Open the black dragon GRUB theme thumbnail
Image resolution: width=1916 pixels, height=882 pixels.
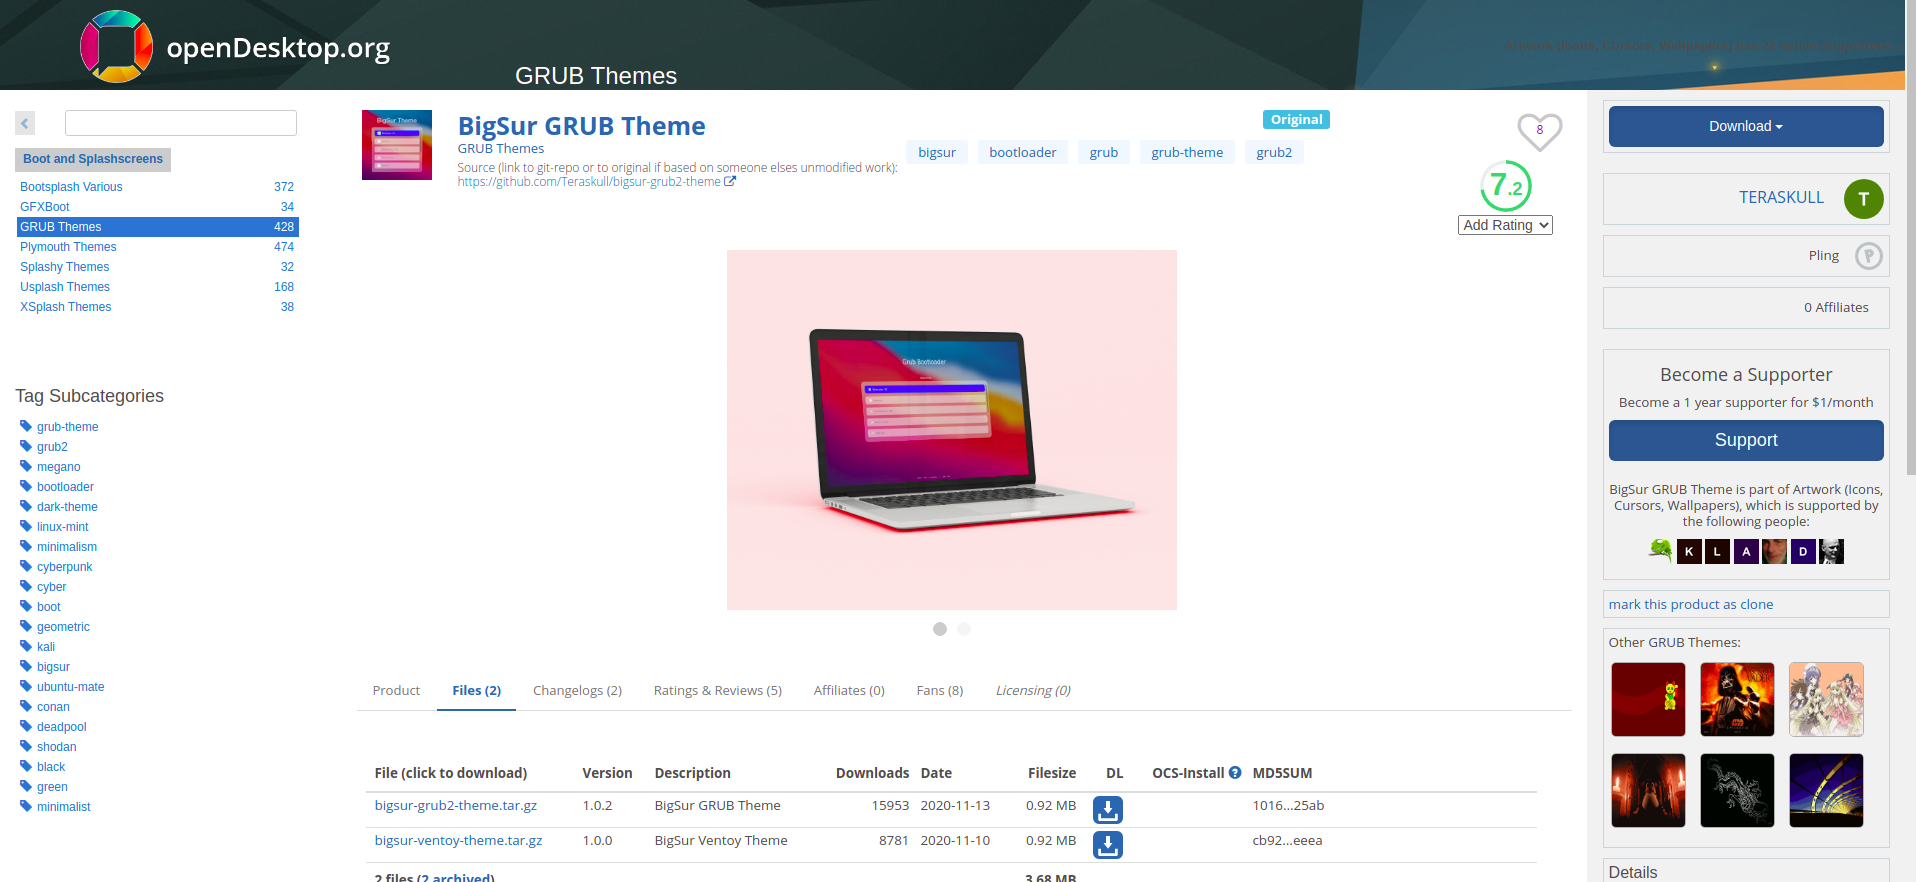click(x=1737, y=790)
